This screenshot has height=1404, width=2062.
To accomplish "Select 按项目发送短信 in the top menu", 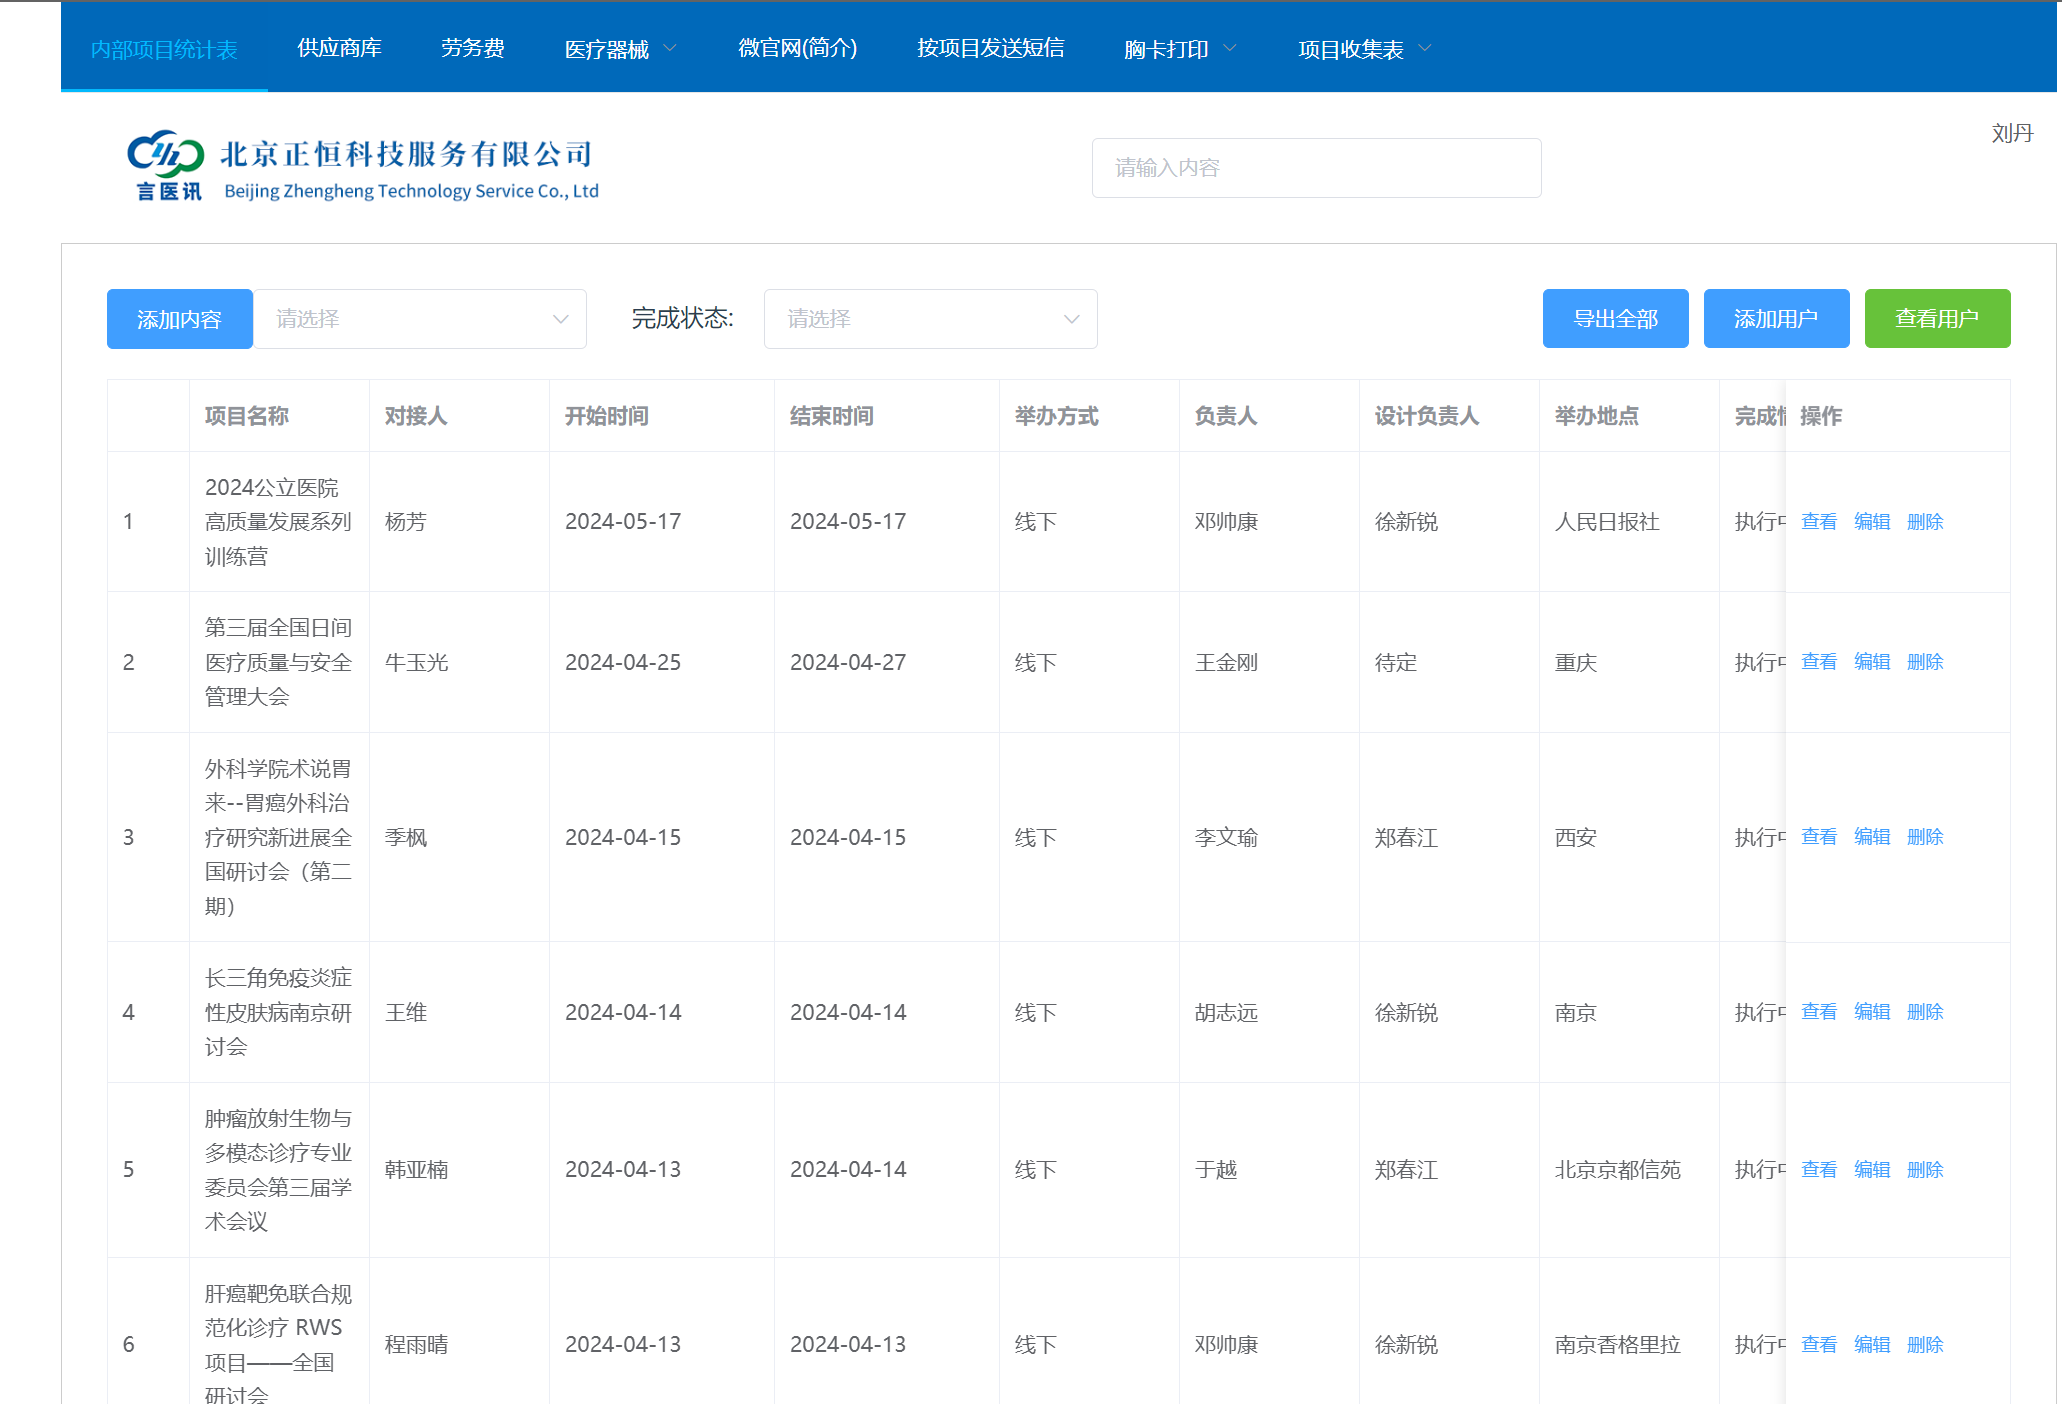I will tap(990, 48).
